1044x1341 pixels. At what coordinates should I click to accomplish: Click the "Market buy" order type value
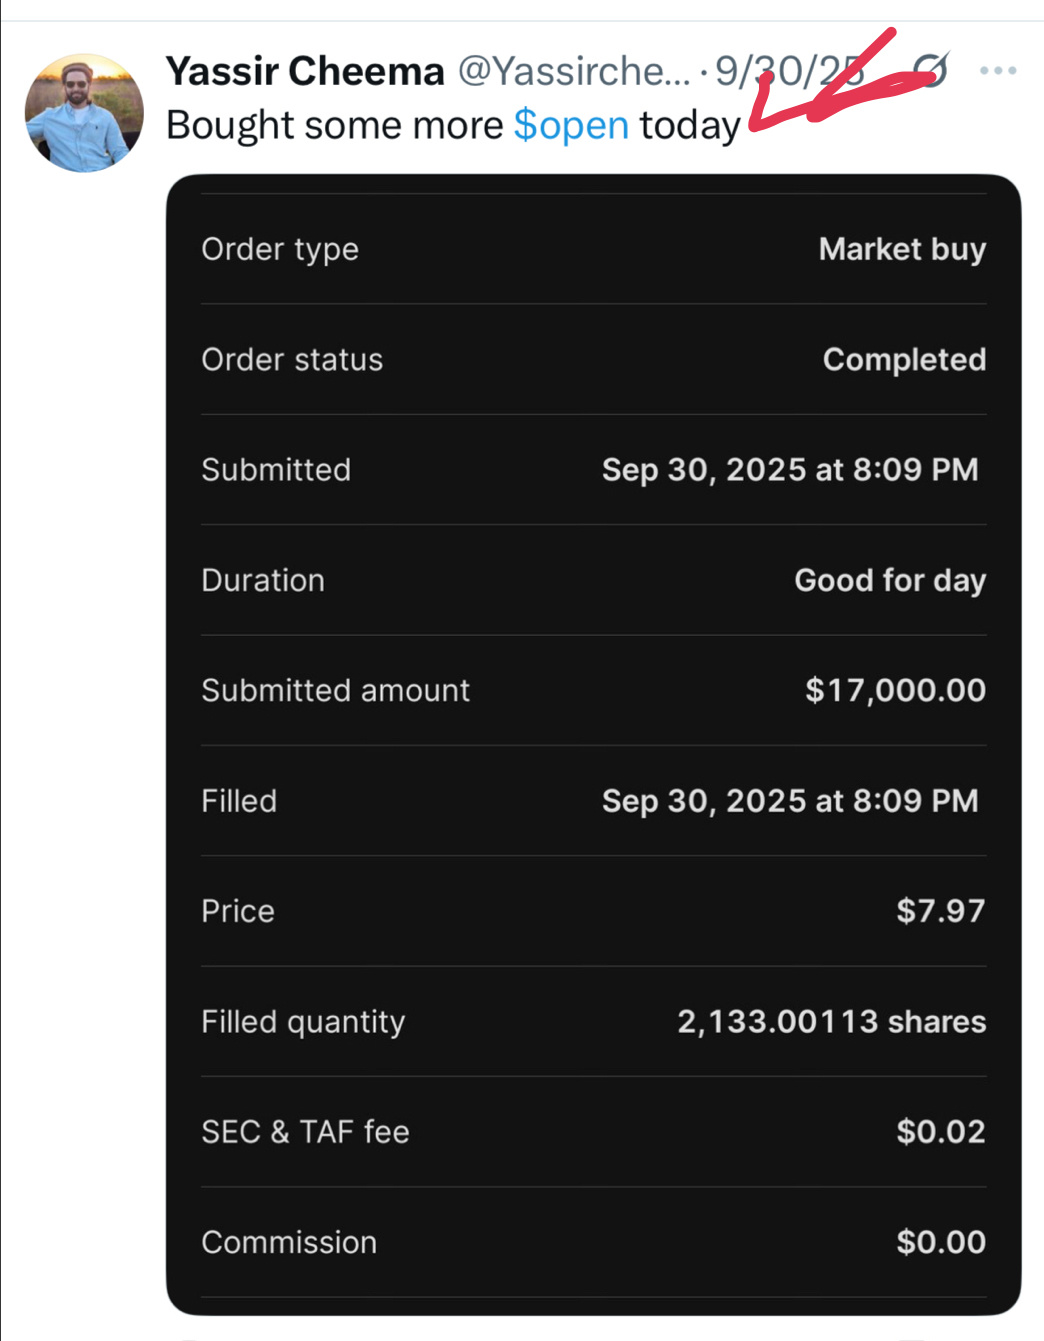pyautogui.click(x=902, y=249)
